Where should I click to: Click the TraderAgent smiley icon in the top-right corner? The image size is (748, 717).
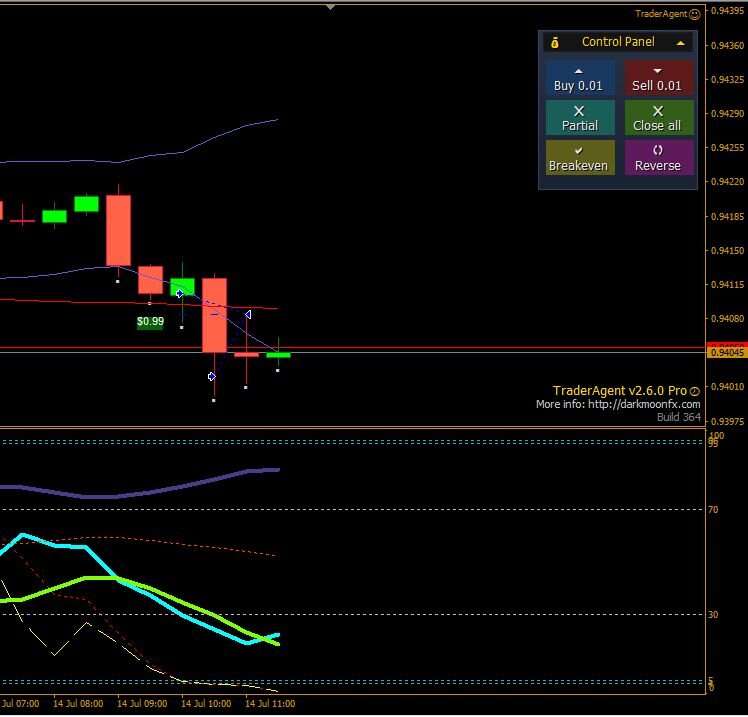tap(695, 14)
